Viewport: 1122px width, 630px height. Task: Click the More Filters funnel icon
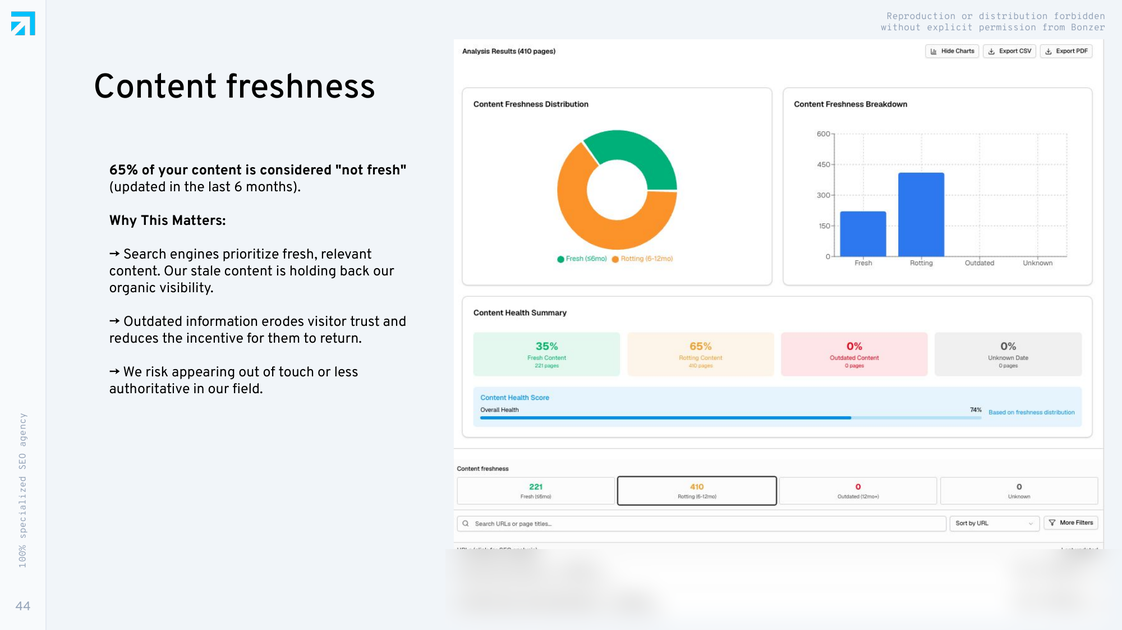click(x=1052, y=523)
